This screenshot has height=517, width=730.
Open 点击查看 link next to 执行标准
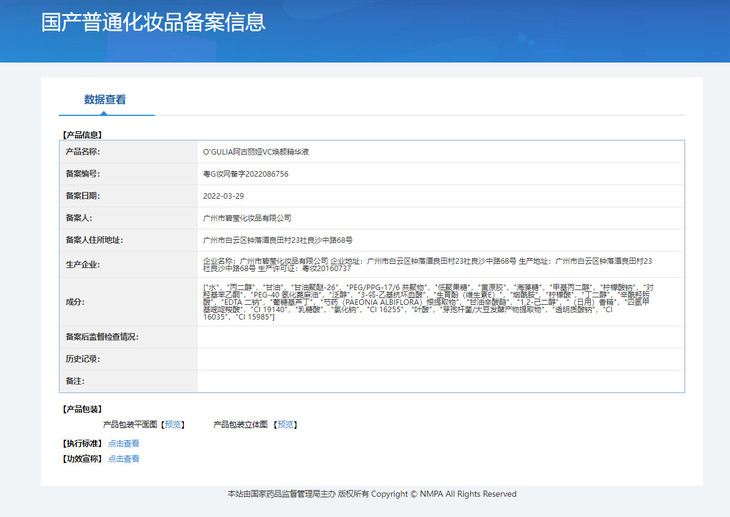(124, 443)
